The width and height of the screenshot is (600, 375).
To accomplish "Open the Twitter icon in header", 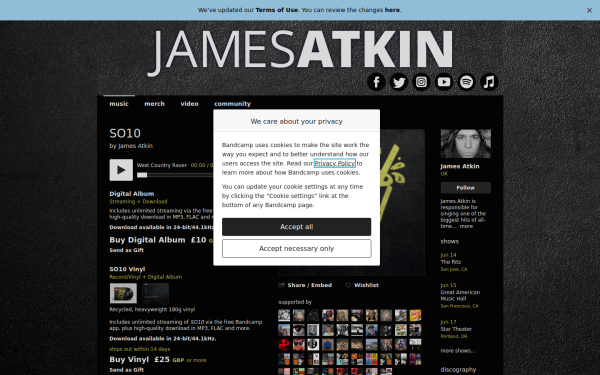I will coord(399,82).
